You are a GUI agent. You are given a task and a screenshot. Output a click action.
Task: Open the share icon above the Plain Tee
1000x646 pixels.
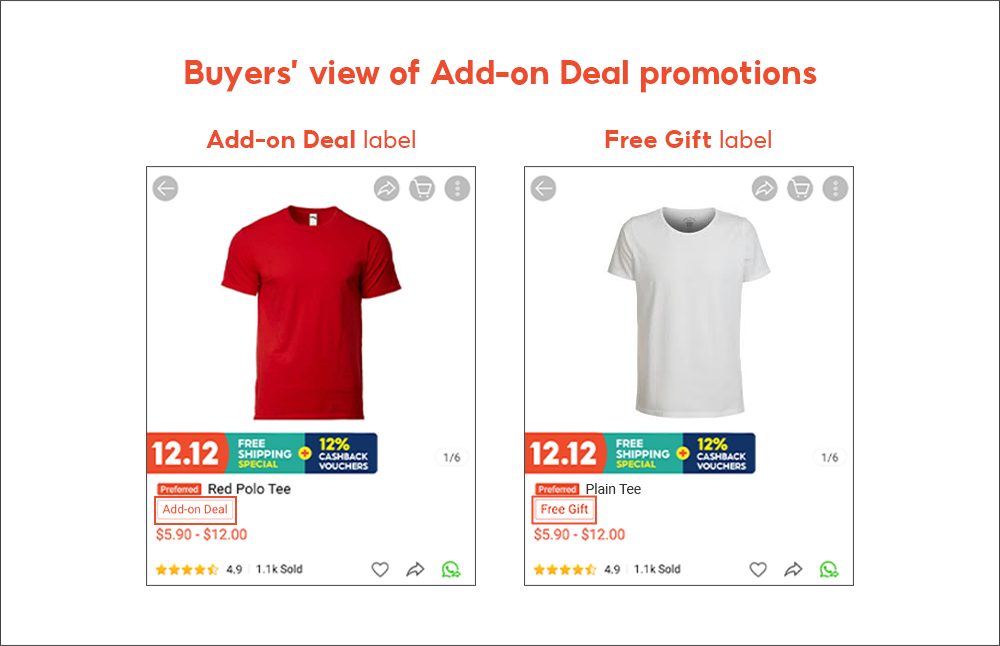[764, 188]
